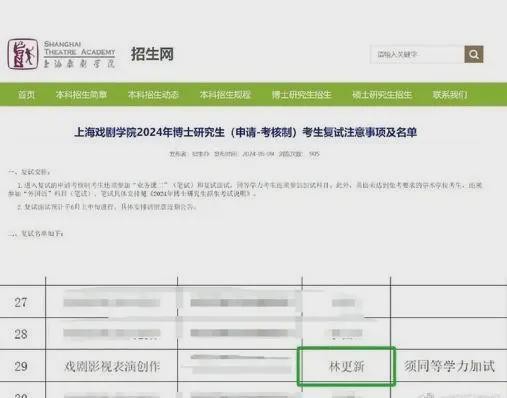Click the Shanghai Theatre Academy logo

click(23, 54)
